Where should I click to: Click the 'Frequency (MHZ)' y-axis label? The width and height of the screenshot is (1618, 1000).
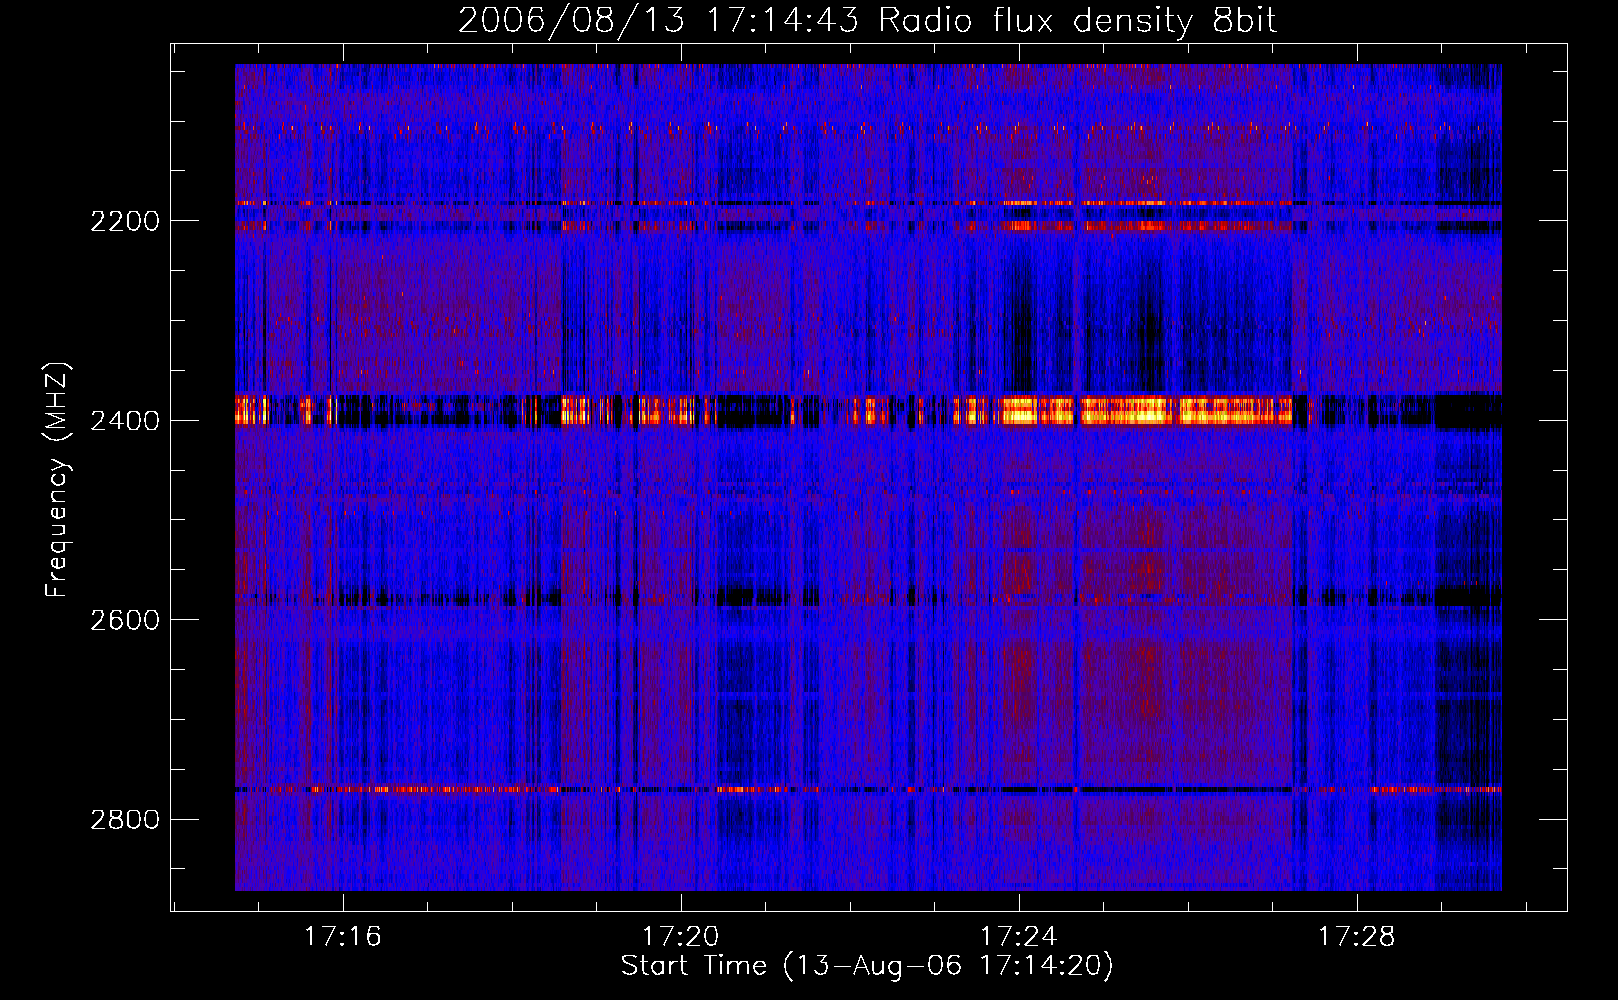[x=57, y=480]
